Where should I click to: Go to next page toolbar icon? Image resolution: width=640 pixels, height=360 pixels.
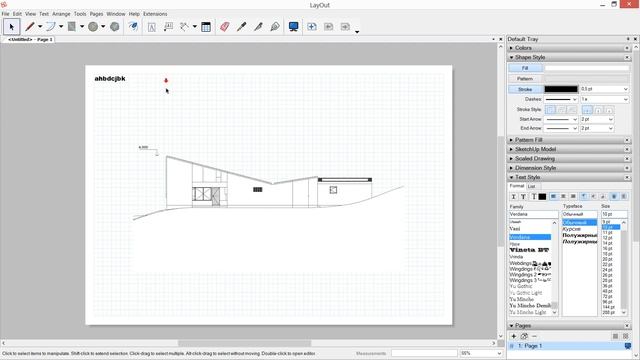pos(345,27)
